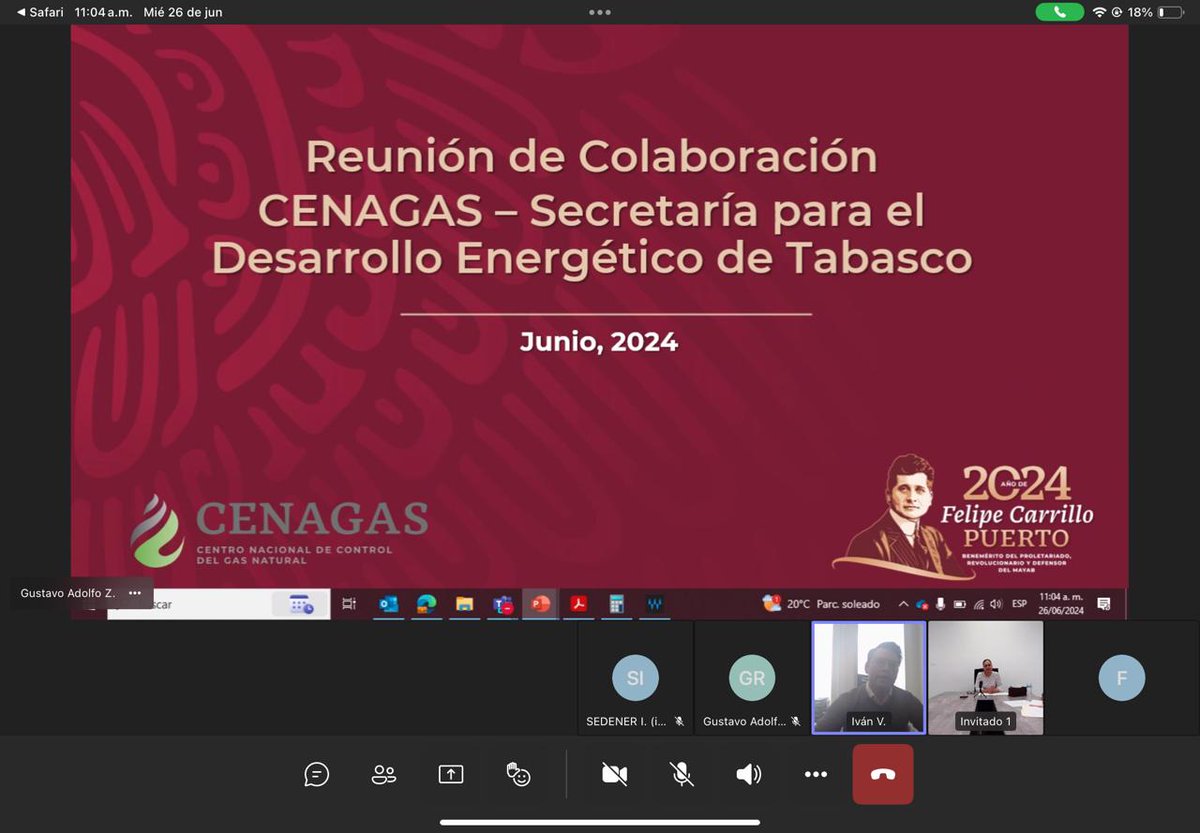Tap the muted mic icon on SEDENER tile

680,721
